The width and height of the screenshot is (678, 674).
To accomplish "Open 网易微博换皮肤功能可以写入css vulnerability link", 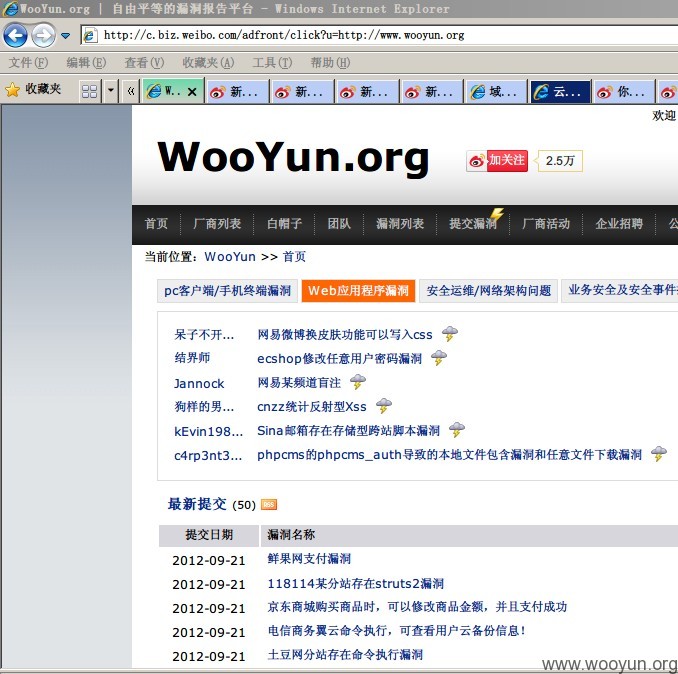I will 345,335.
